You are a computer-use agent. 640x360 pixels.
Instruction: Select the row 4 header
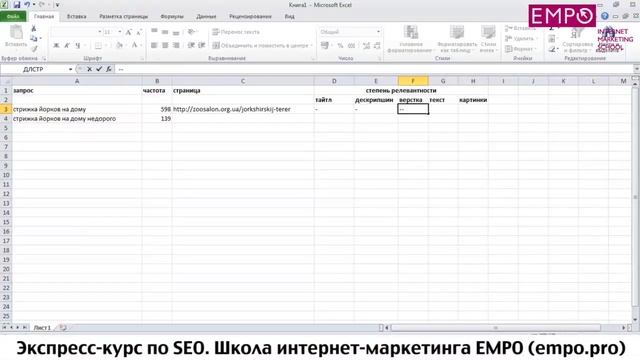6,118
